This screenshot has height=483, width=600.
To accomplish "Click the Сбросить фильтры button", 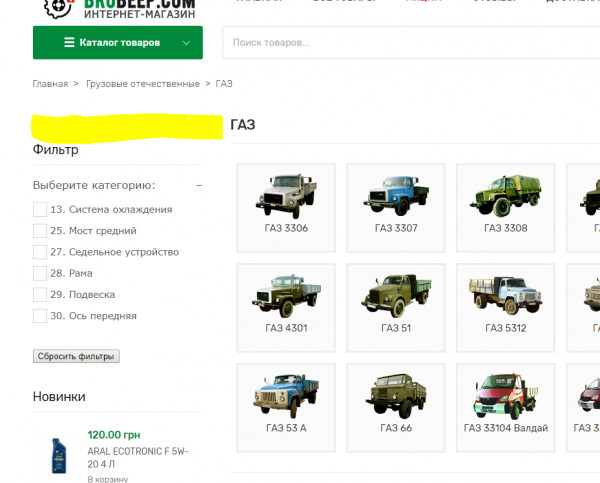I will [76, 356].
